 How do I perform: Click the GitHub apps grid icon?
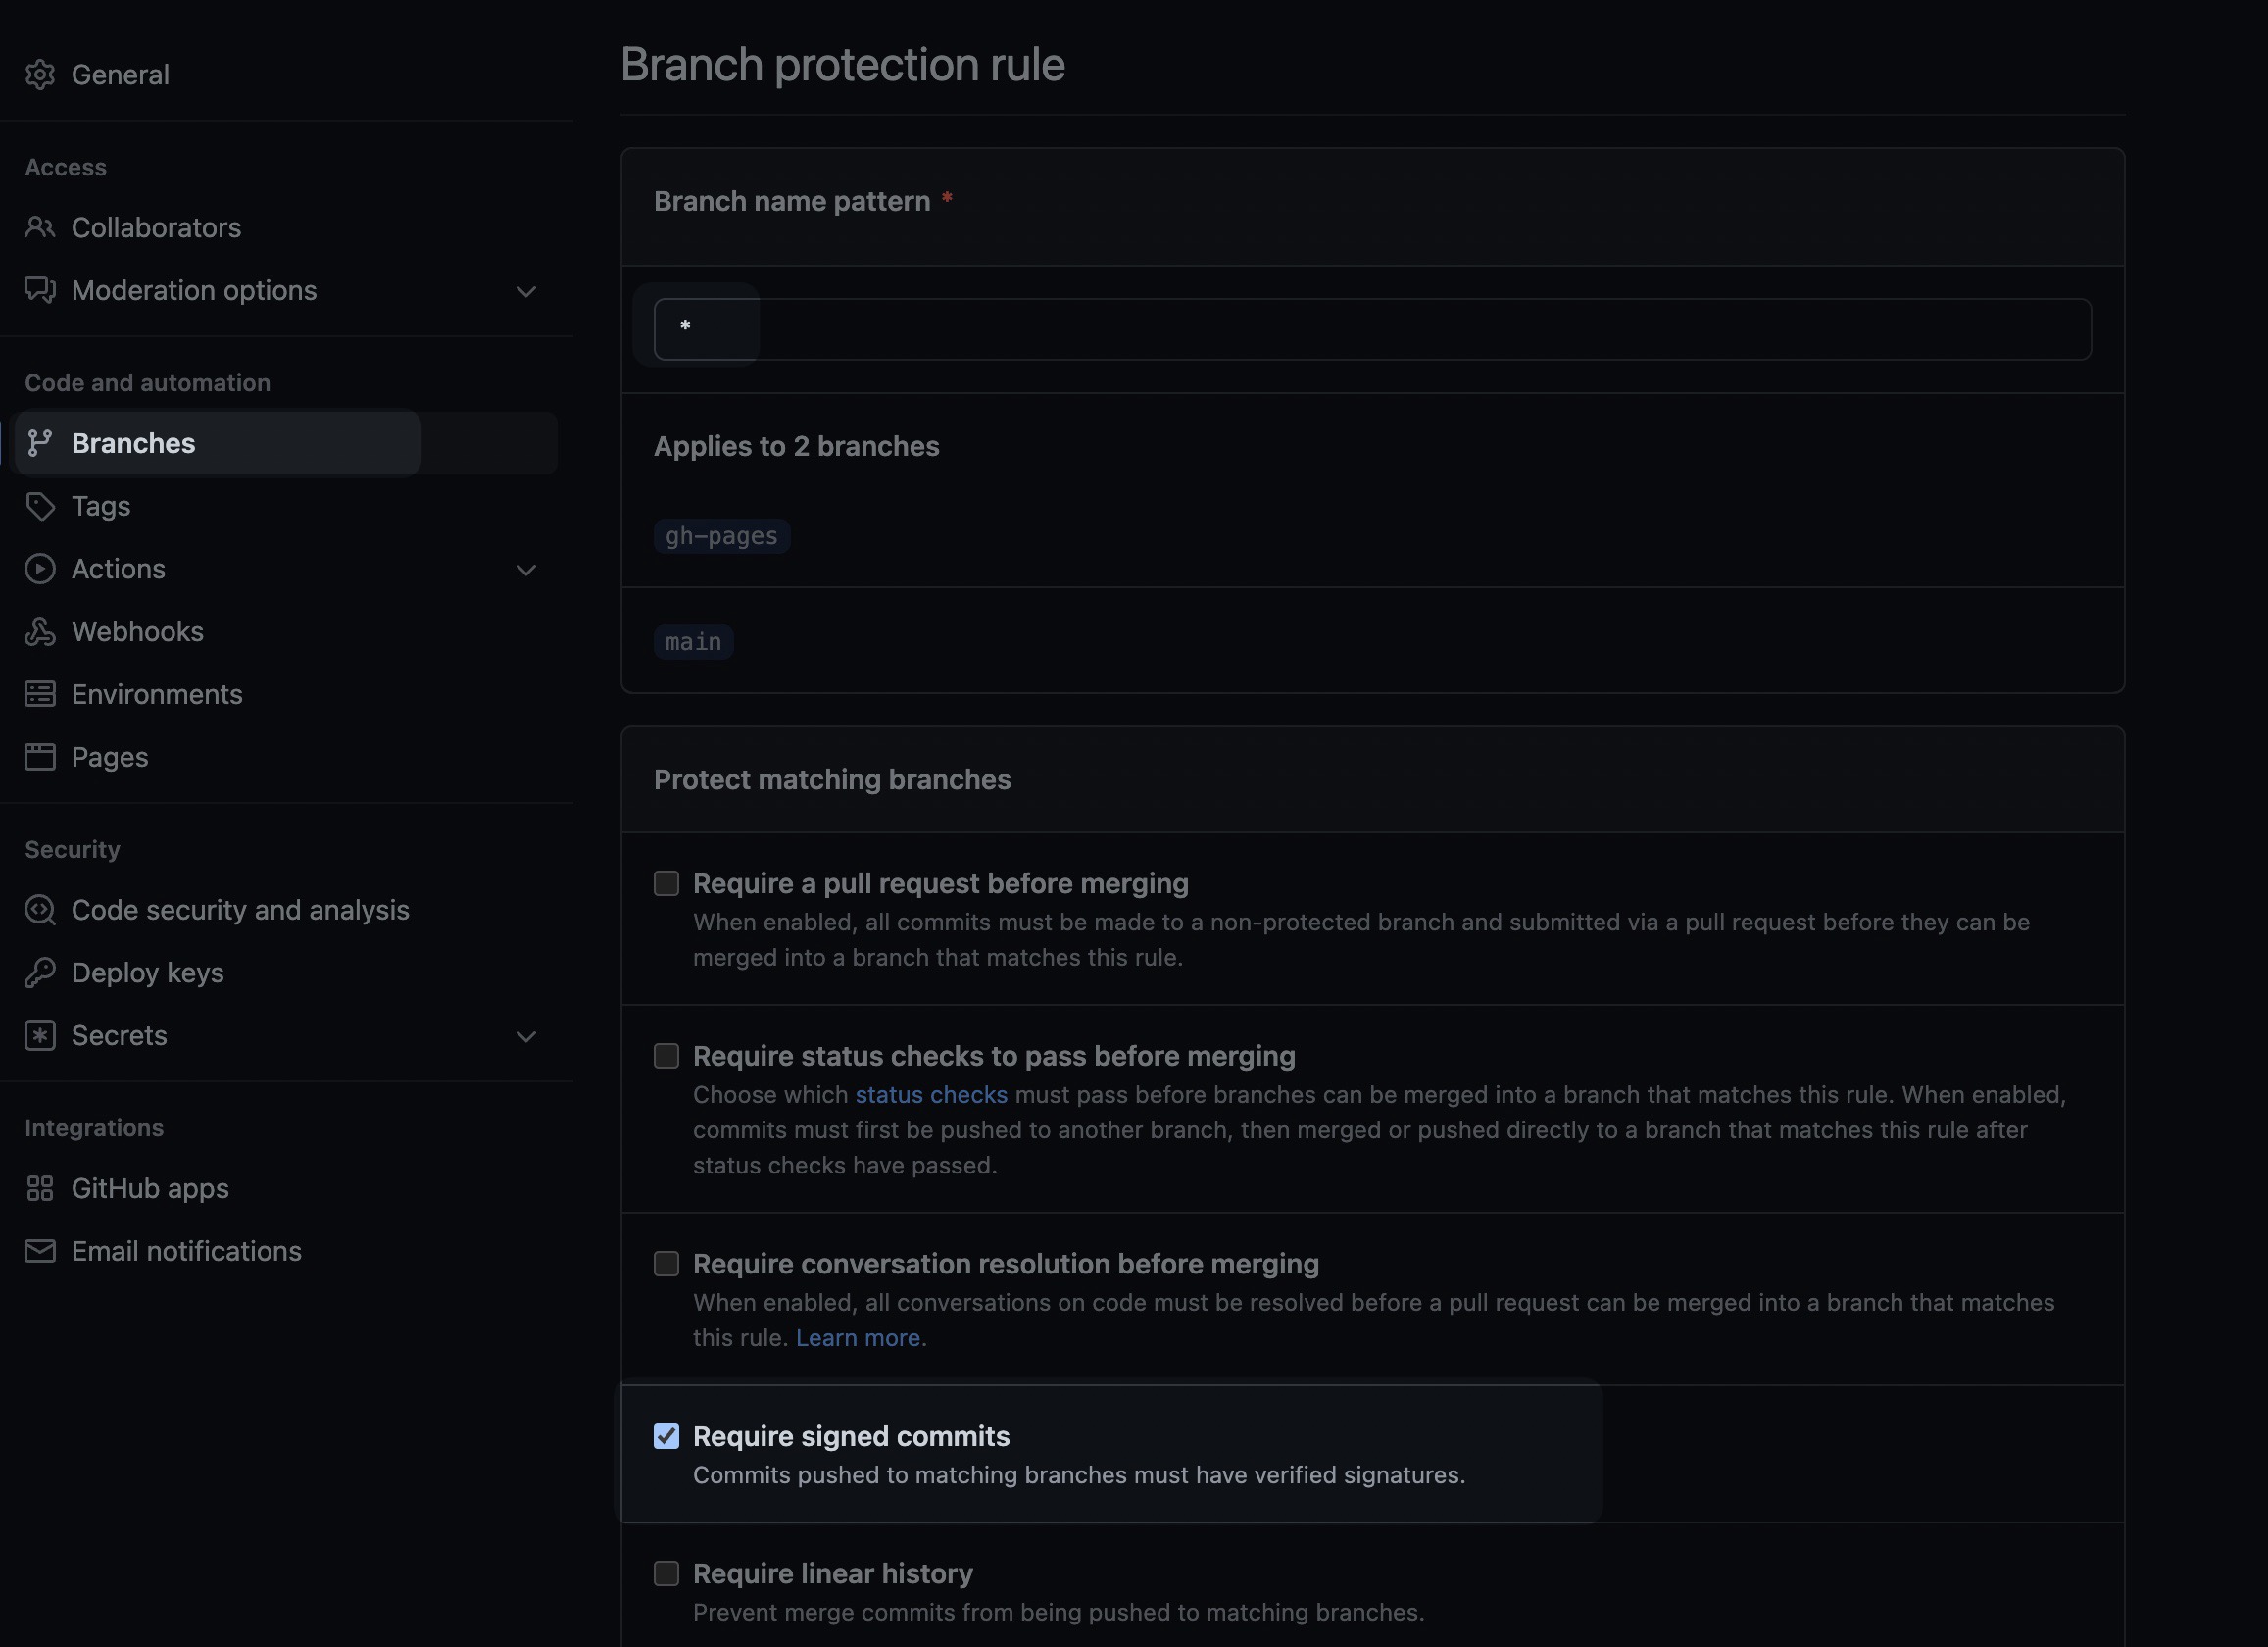(40, 1188)
